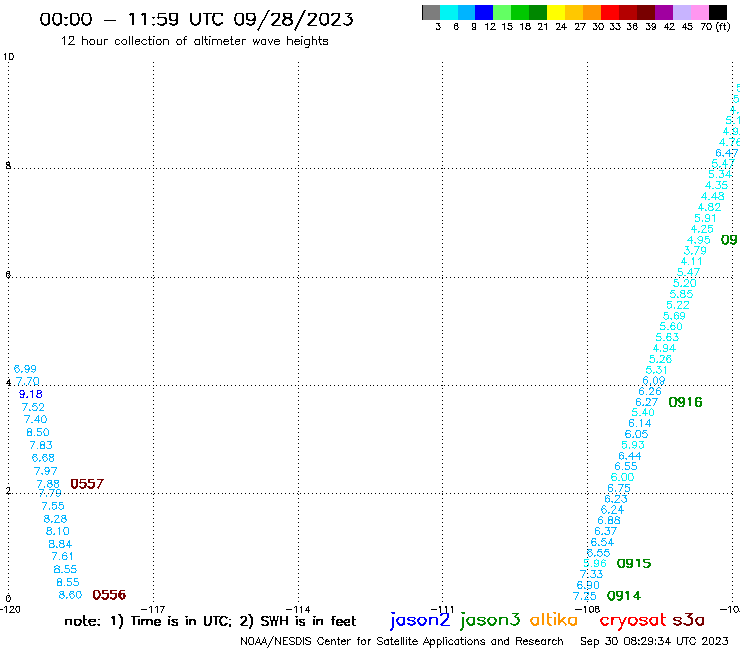This screenshot has width=740, height=650.
Task: Click the gray swatch in the legend
Action: click(x=431, y=13)
